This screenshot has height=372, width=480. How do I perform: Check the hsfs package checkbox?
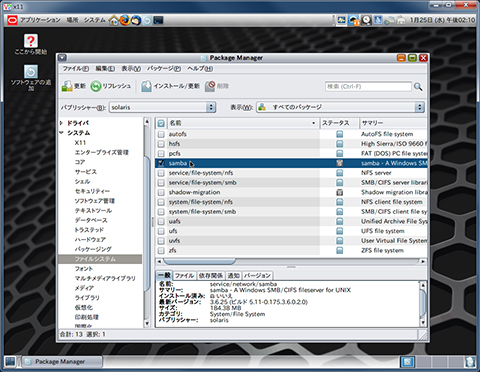tap(161, 144)
